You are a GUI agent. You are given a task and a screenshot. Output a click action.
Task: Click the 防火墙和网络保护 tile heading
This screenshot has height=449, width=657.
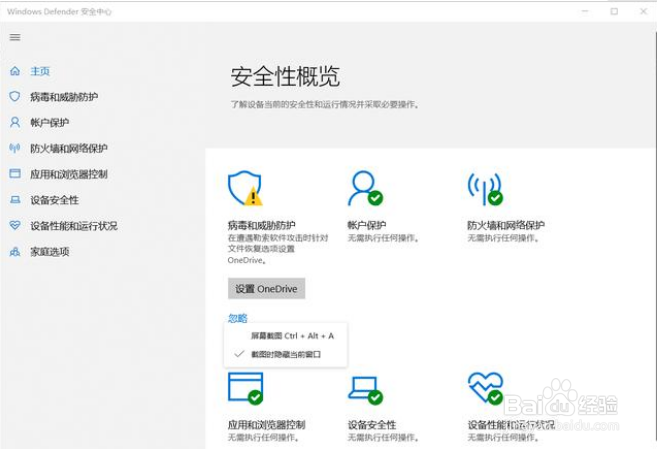506,225
